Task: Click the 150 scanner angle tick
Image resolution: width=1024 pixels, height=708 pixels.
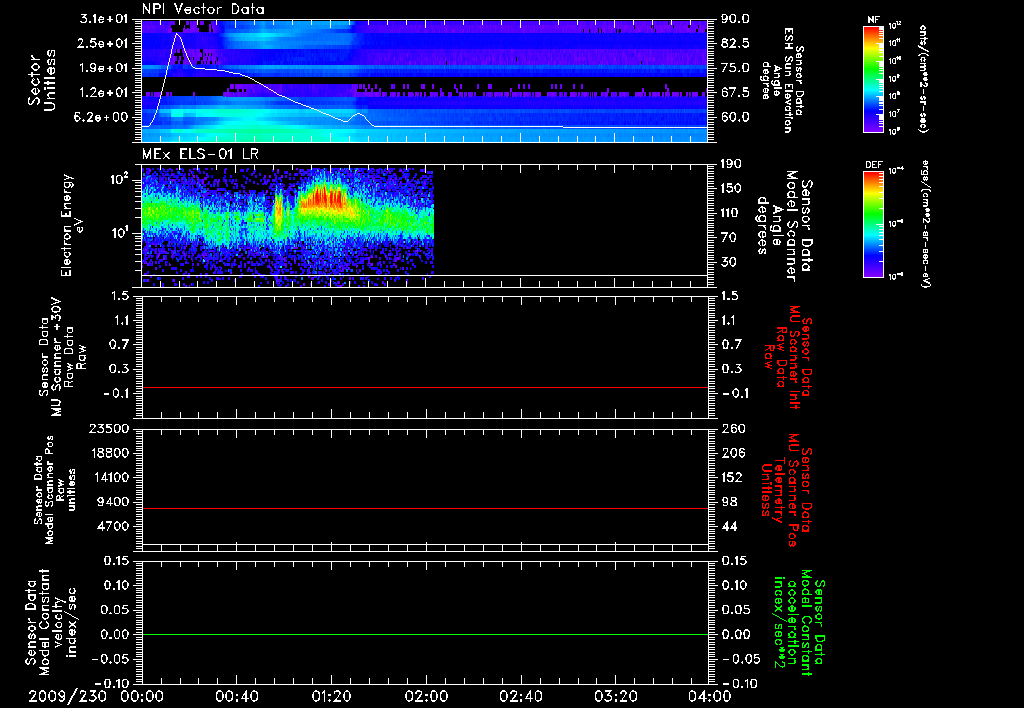Action: [732, 188]
